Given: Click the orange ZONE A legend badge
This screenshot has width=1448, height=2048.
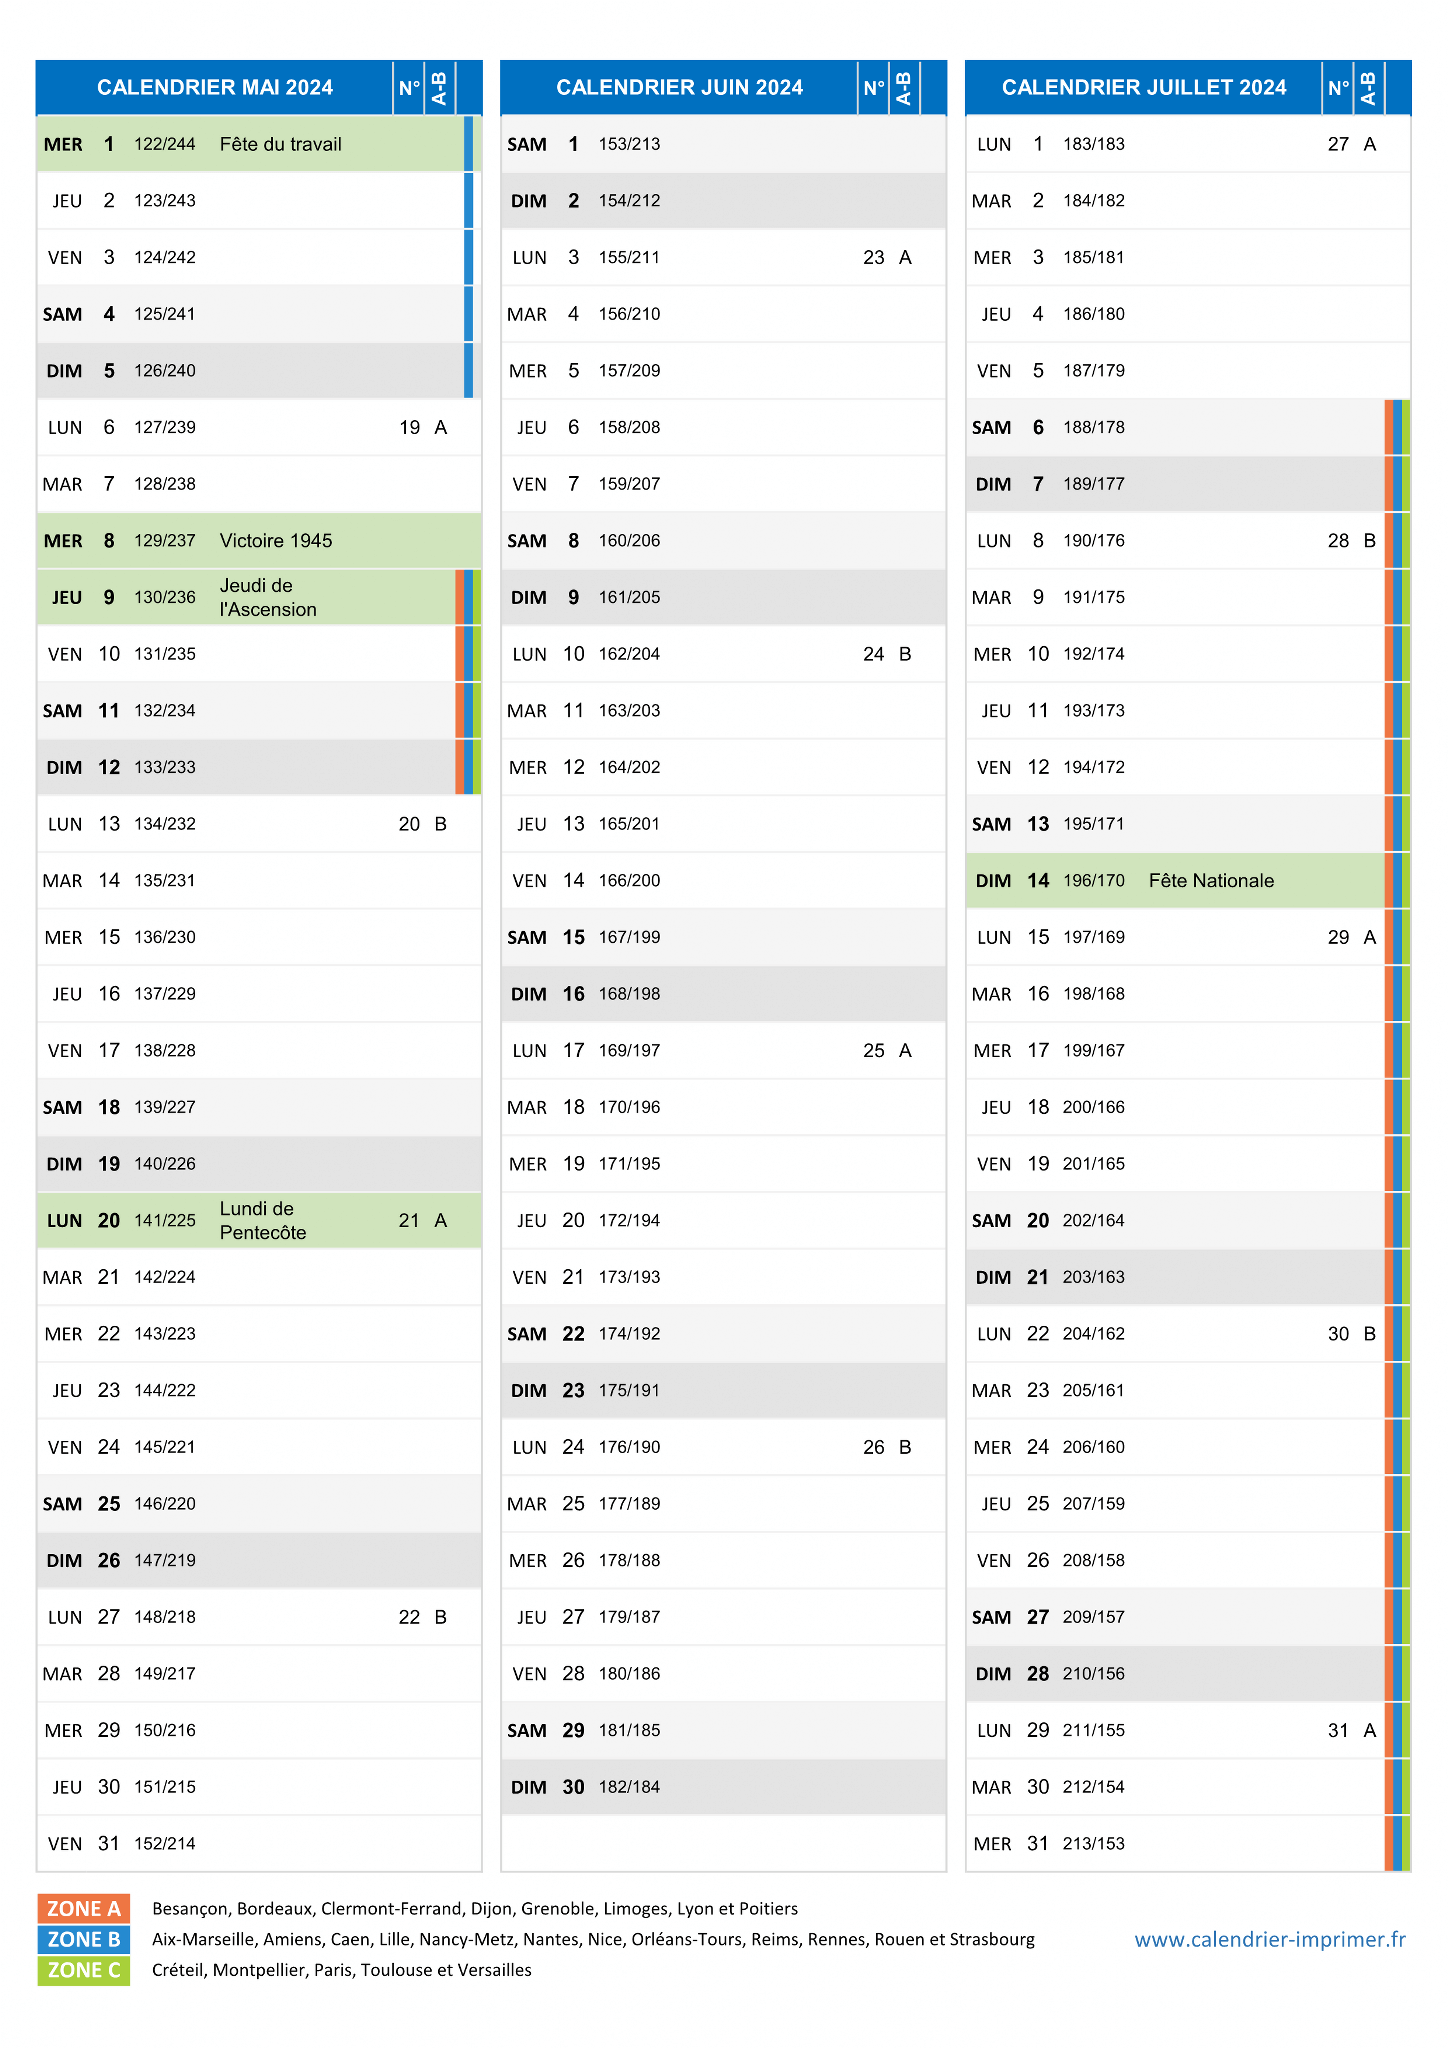Looking at the screenshot, I should click(x=83, y=1909).
